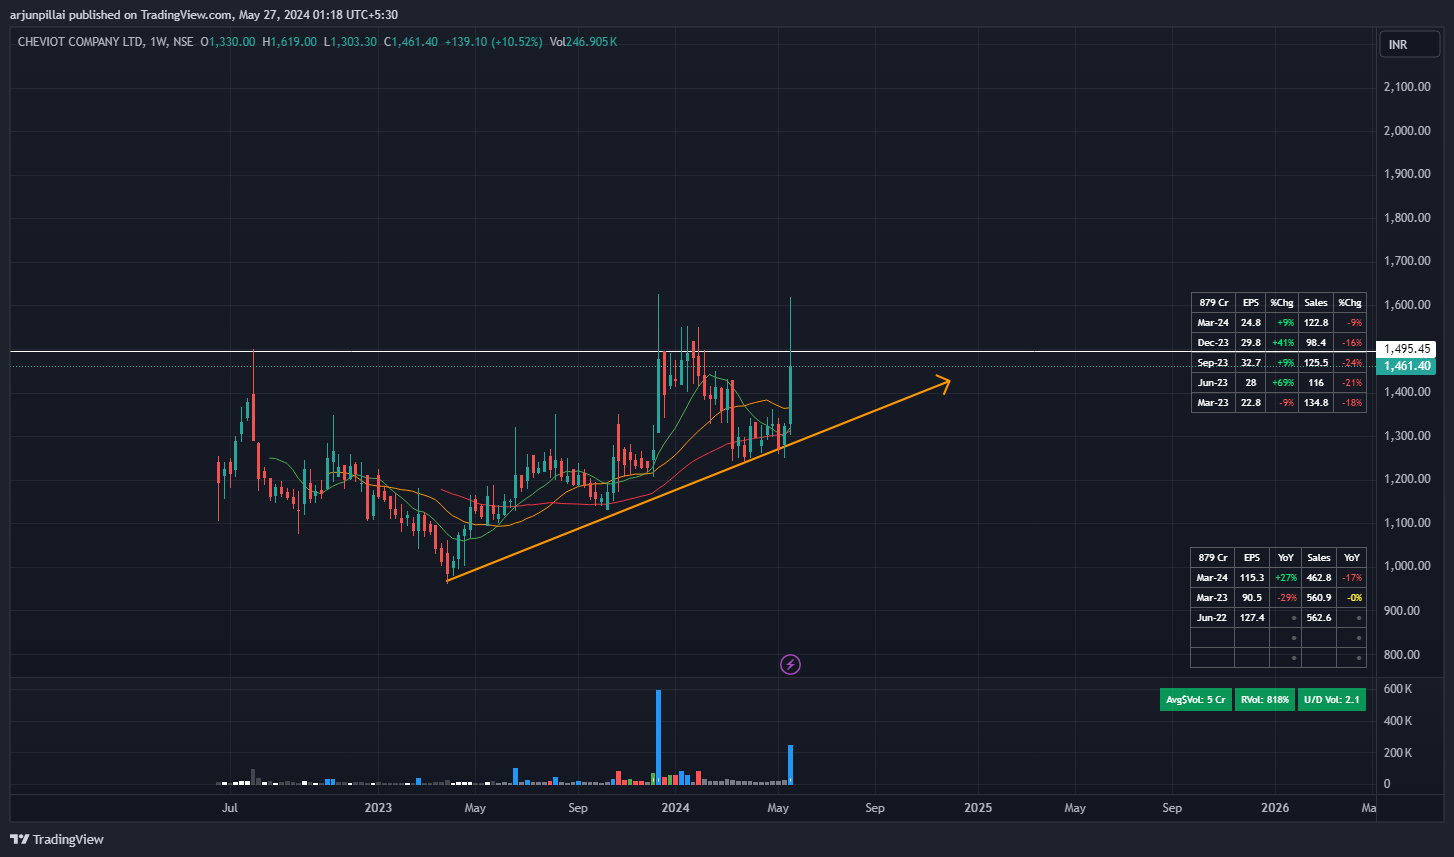Click the Sales value 125.5
Viewport: 1454px width, 857px height.
click(1316, 362)
